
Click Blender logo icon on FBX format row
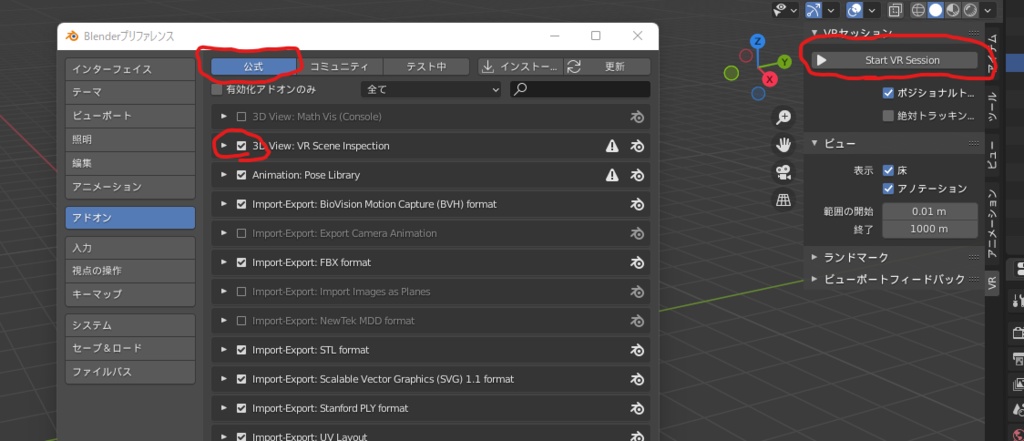[x=637, y=263]
